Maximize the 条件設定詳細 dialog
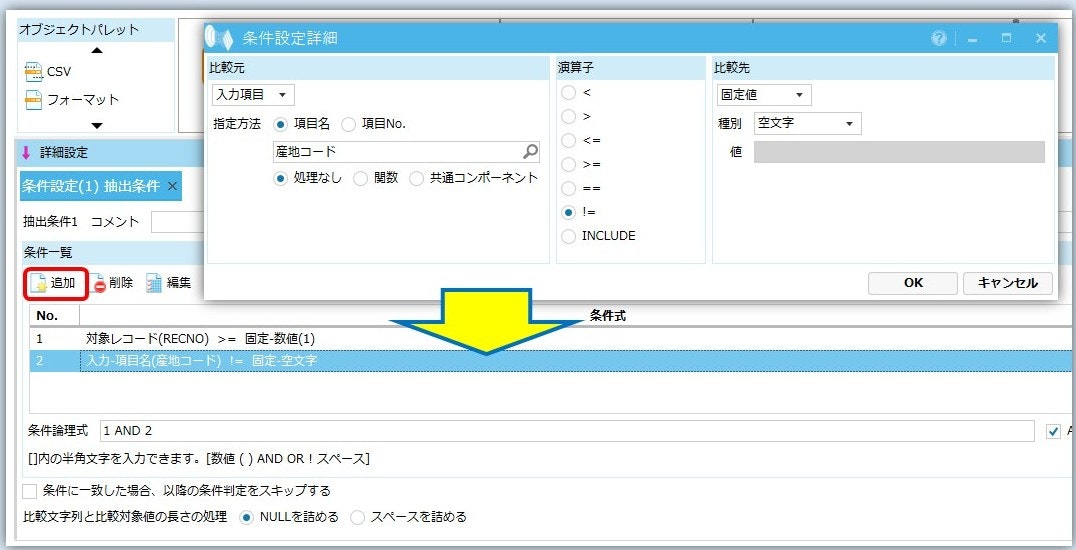 [x=1006, y=38]
